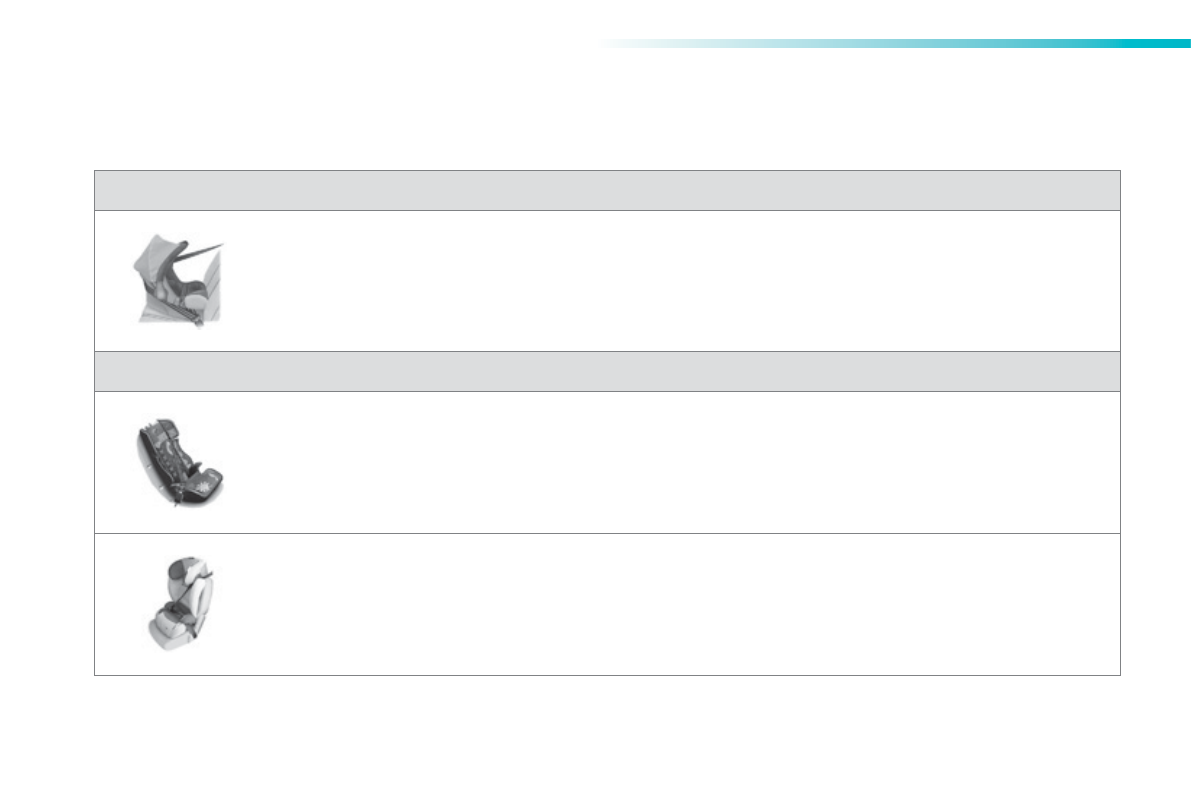Viewport: 1191px width, 794px height.
Task: Click the blank page area above the table
Action: click(x=400, y=110)
